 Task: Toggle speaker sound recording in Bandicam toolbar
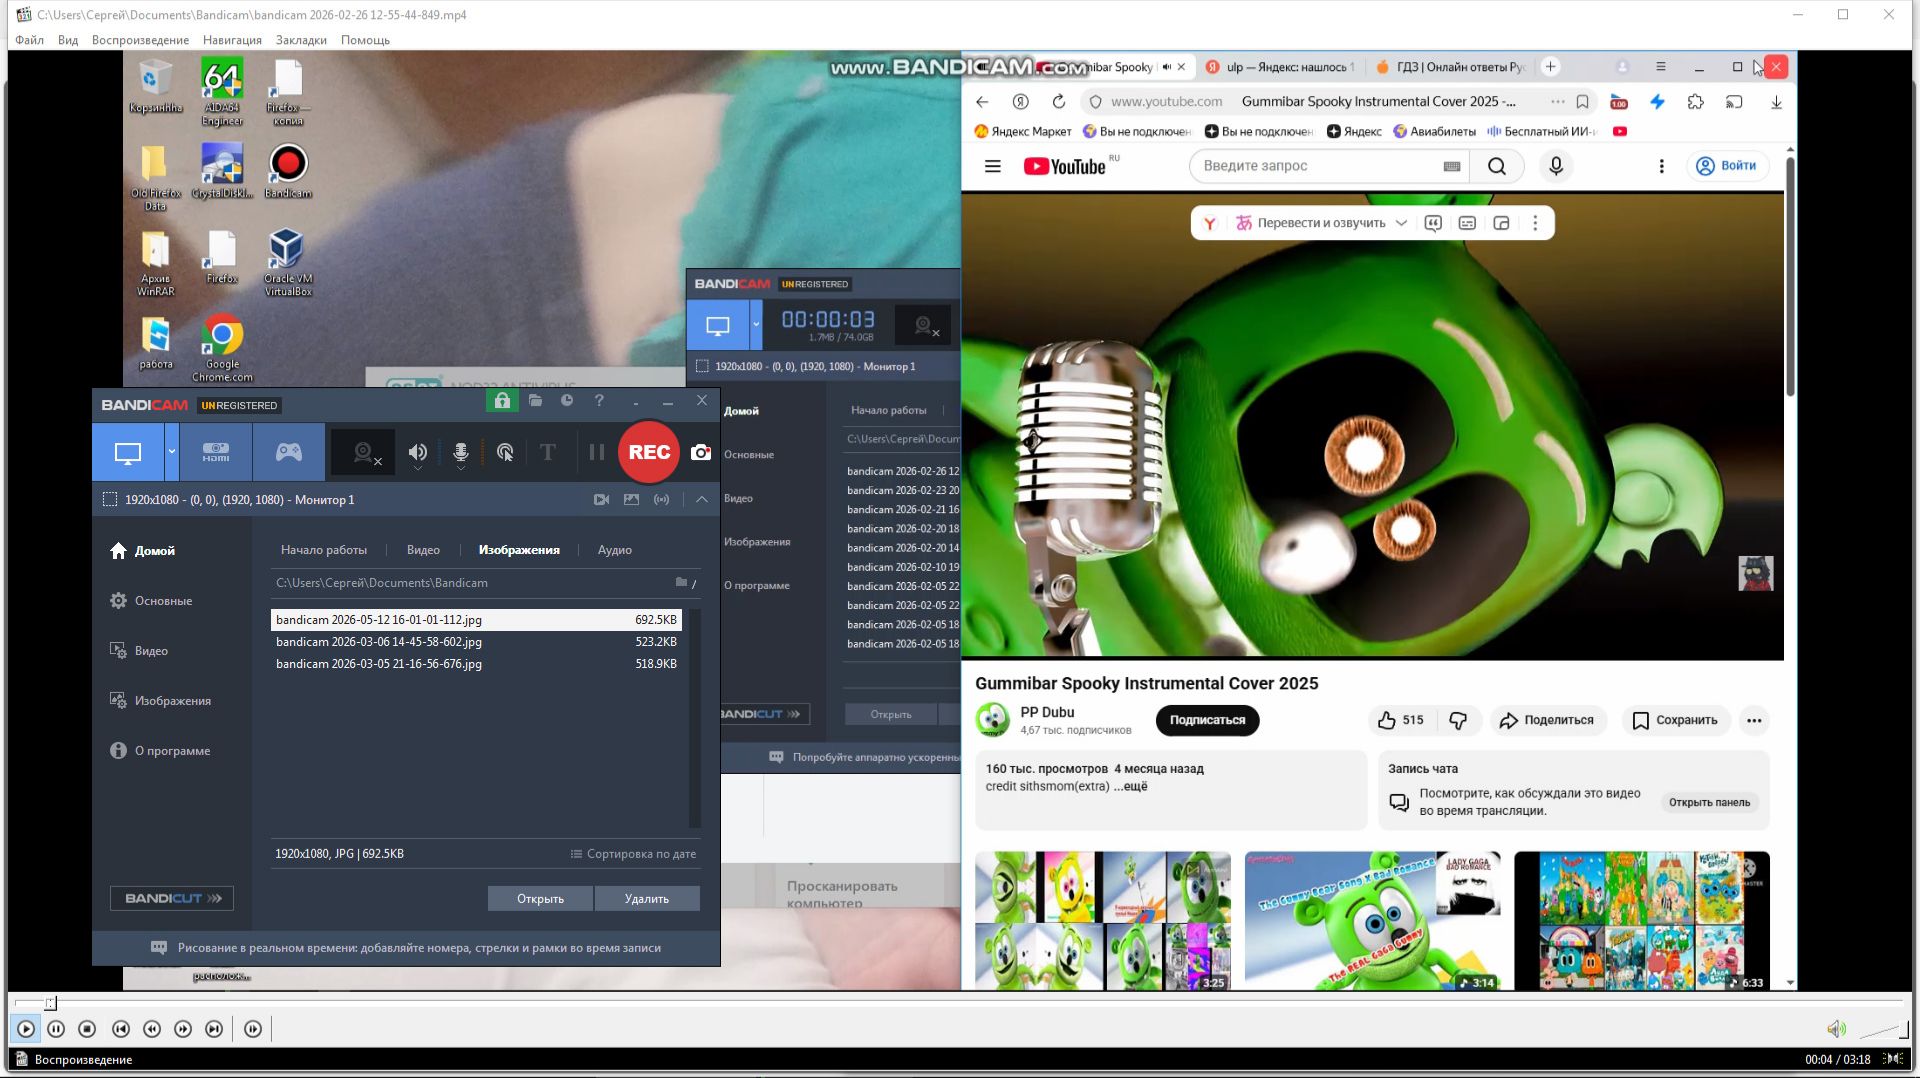pos(418,453)
